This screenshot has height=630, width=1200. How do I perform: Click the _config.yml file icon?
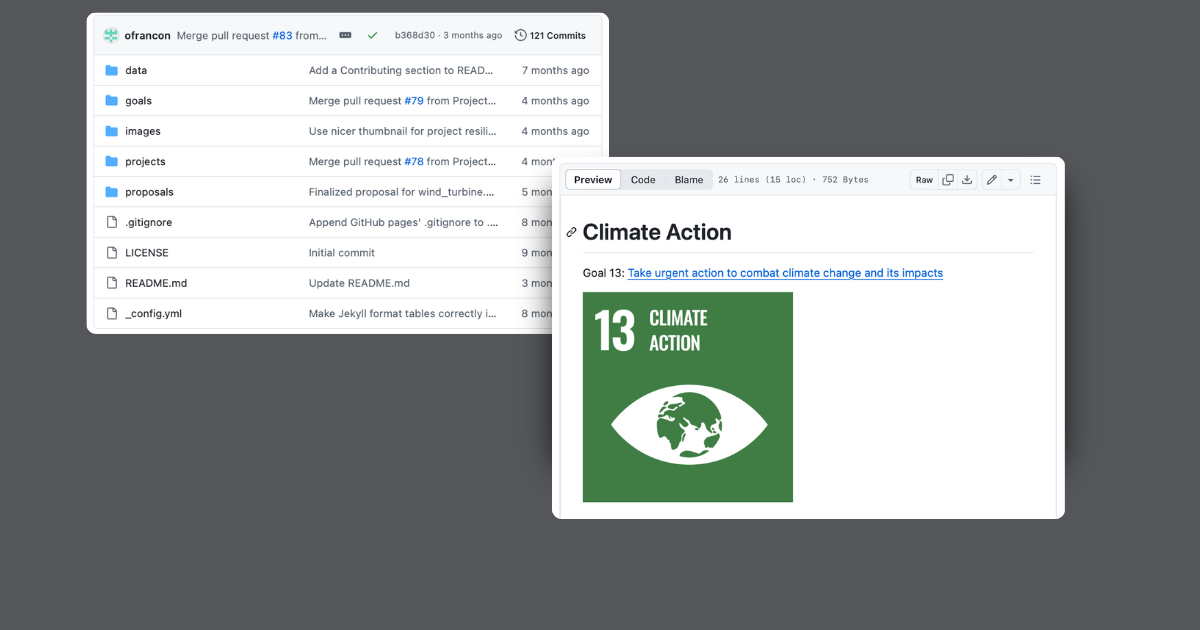point(112,313)
